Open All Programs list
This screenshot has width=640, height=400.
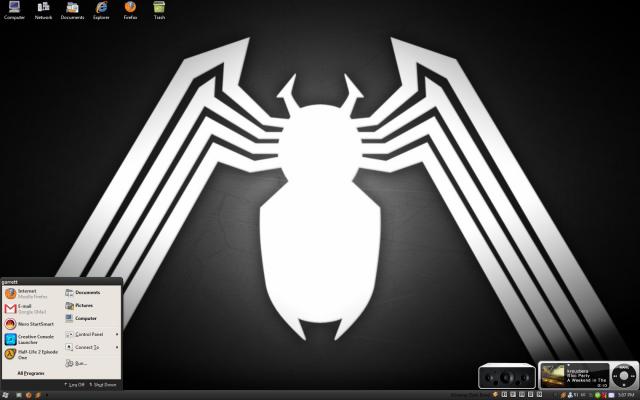pyautogui.click(x=31, y=373)
